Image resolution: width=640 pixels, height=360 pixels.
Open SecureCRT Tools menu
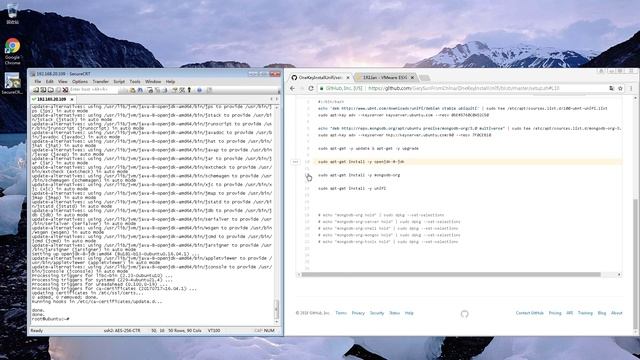point(135,82)
